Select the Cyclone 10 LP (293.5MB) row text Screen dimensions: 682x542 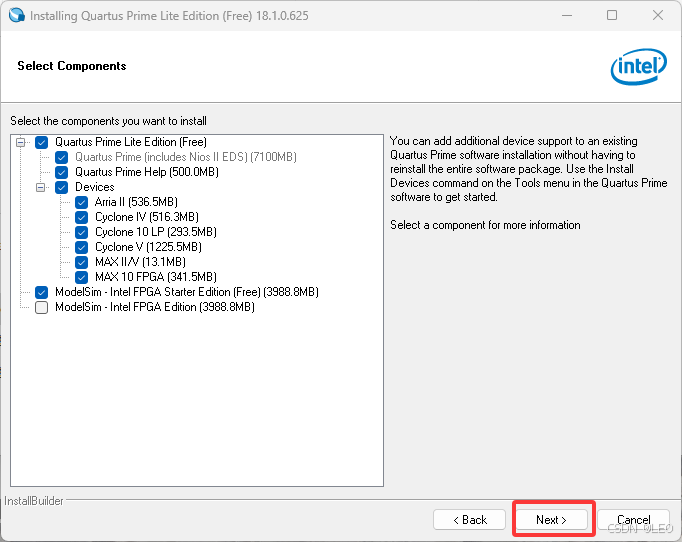coord(156,232)
